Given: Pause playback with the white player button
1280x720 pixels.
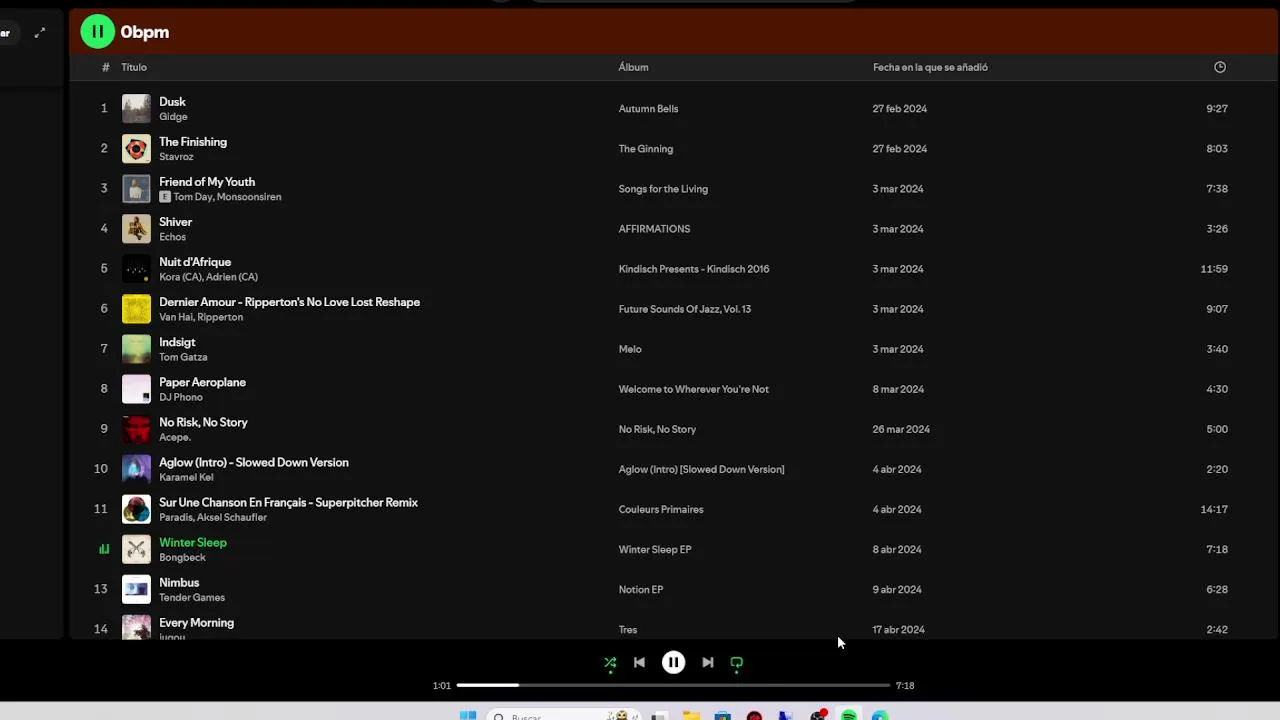Looking at the screenshot, I should pyautogui.click(x=674, y=662).
